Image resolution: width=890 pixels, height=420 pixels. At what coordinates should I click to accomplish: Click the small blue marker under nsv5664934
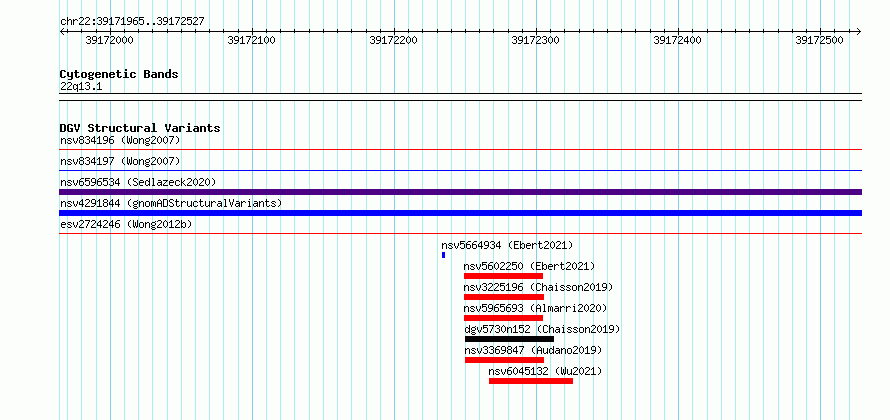tap(443, 255)
